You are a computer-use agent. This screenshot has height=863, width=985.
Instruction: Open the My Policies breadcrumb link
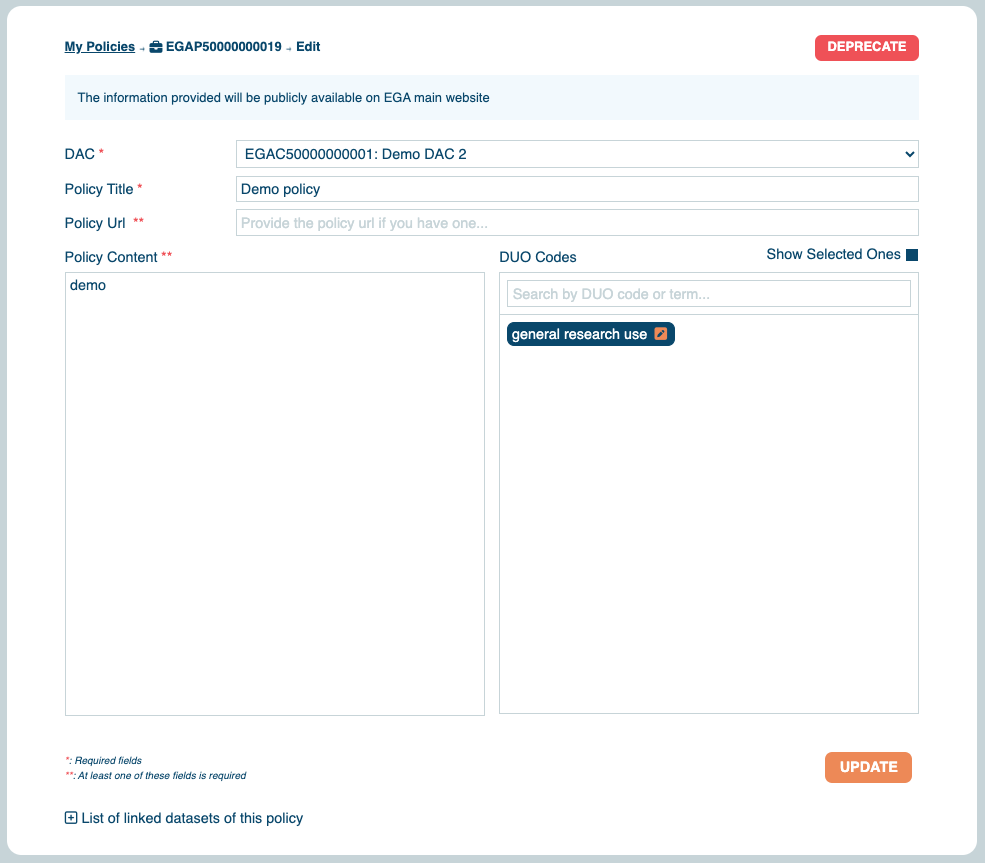pos(99,47)
